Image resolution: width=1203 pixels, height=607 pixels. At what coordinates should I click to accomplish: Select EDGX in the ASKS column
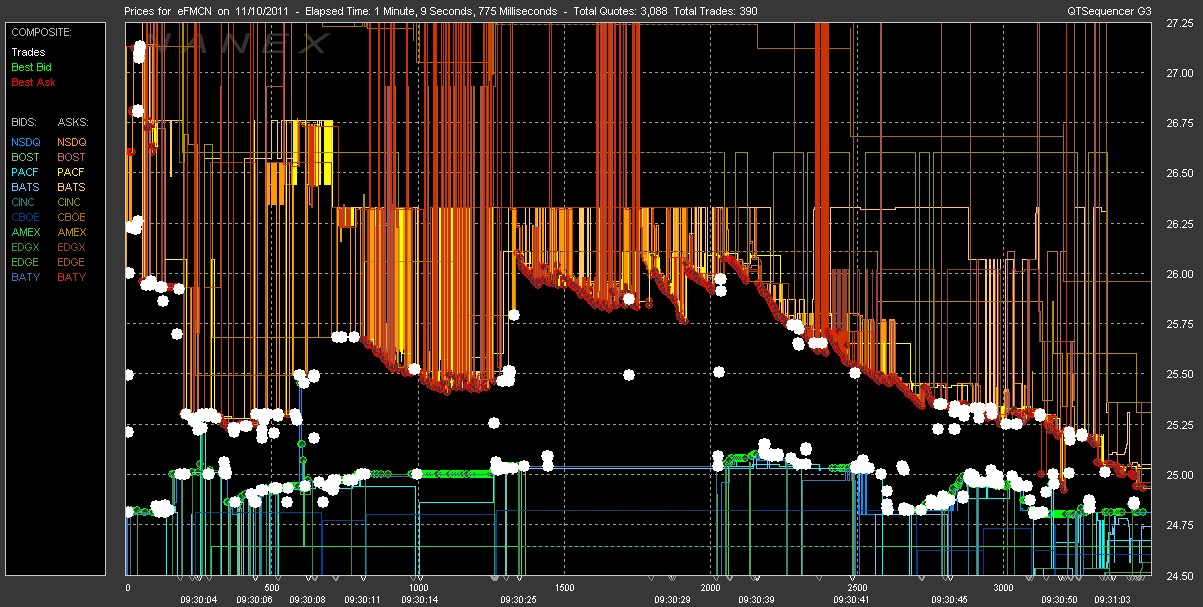(72, 247)
